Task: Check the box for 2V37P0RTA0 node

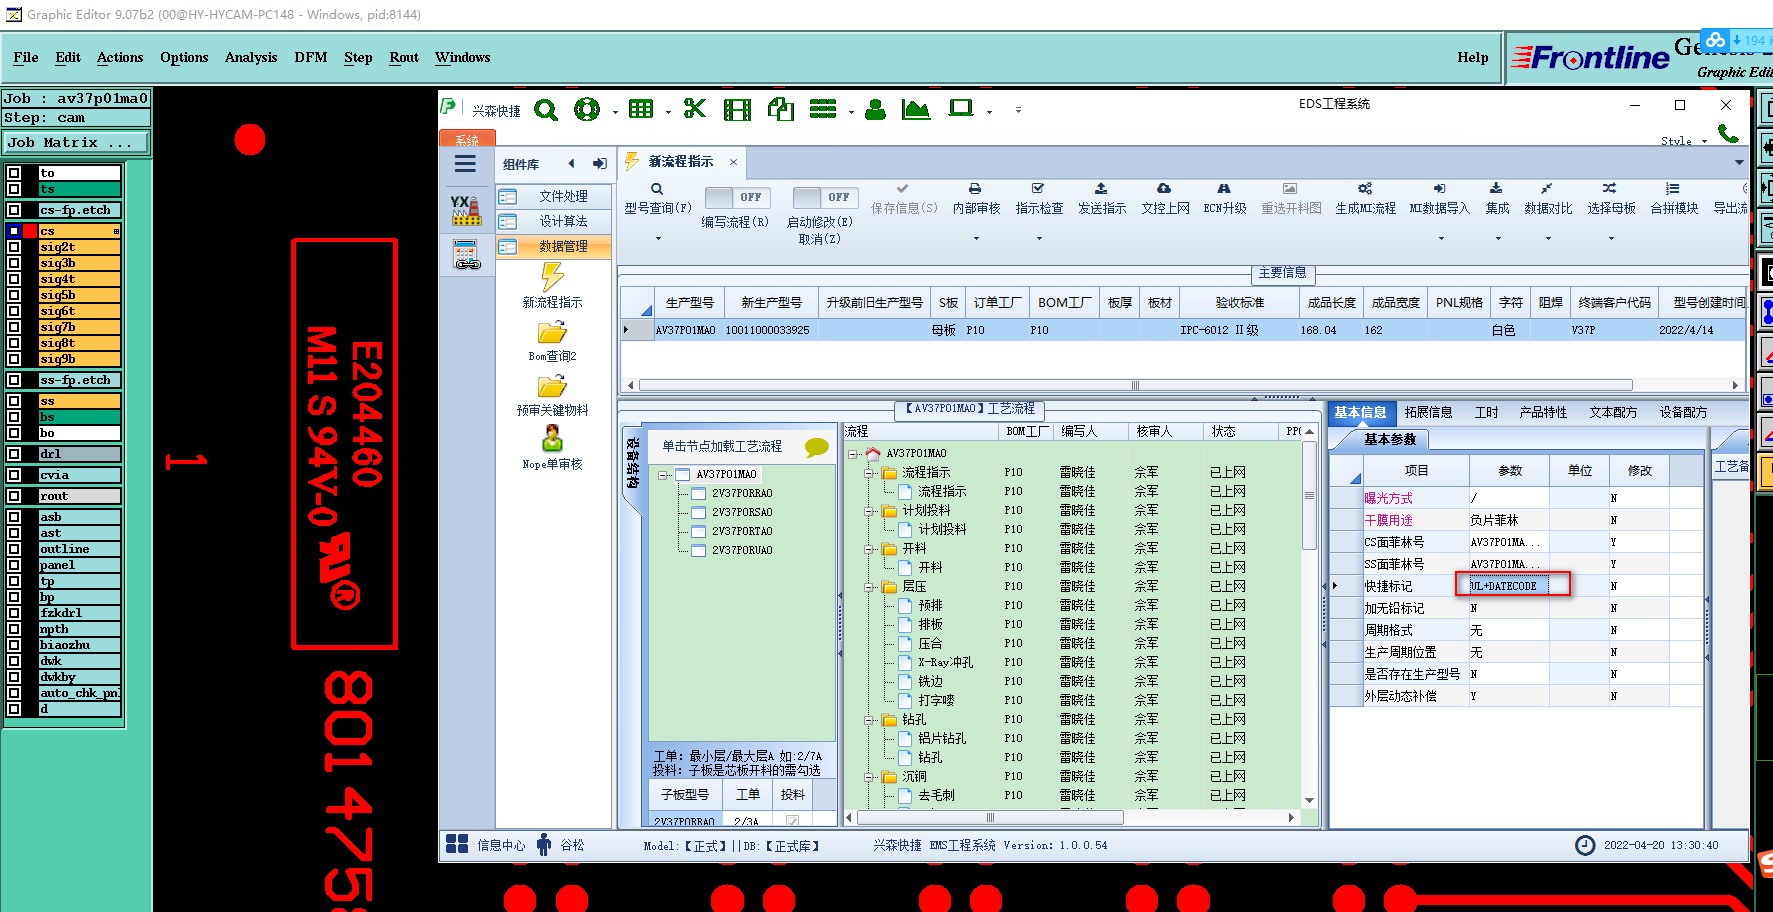Action: pyautogui.click(x=699, y=531)
